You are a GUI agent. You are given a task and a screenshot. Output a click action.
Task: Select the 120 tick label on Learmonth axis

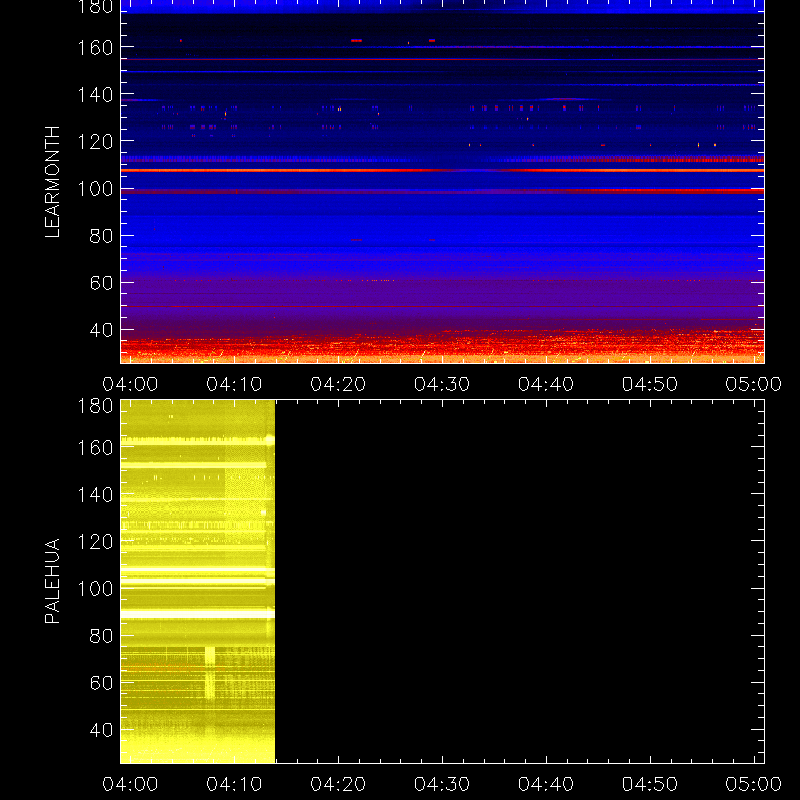pyautogui.click(x=95, y=142)
